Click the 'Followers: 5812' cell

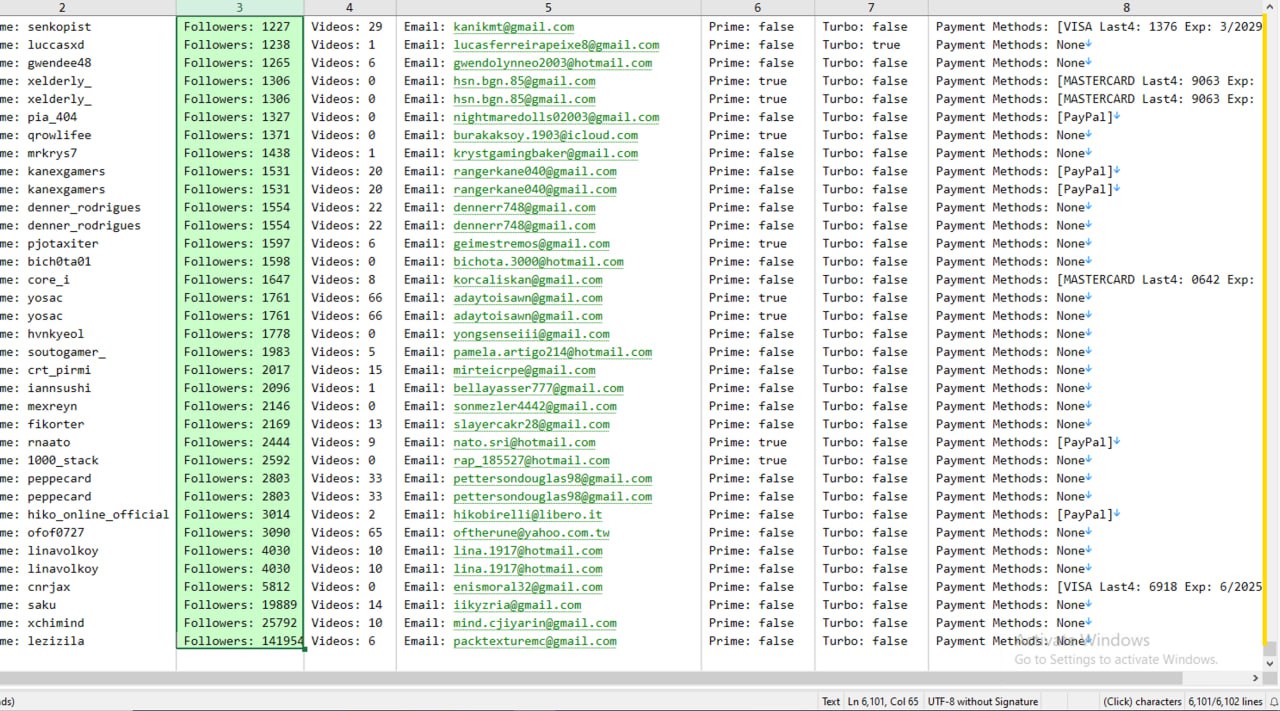[x=240, y=587]
